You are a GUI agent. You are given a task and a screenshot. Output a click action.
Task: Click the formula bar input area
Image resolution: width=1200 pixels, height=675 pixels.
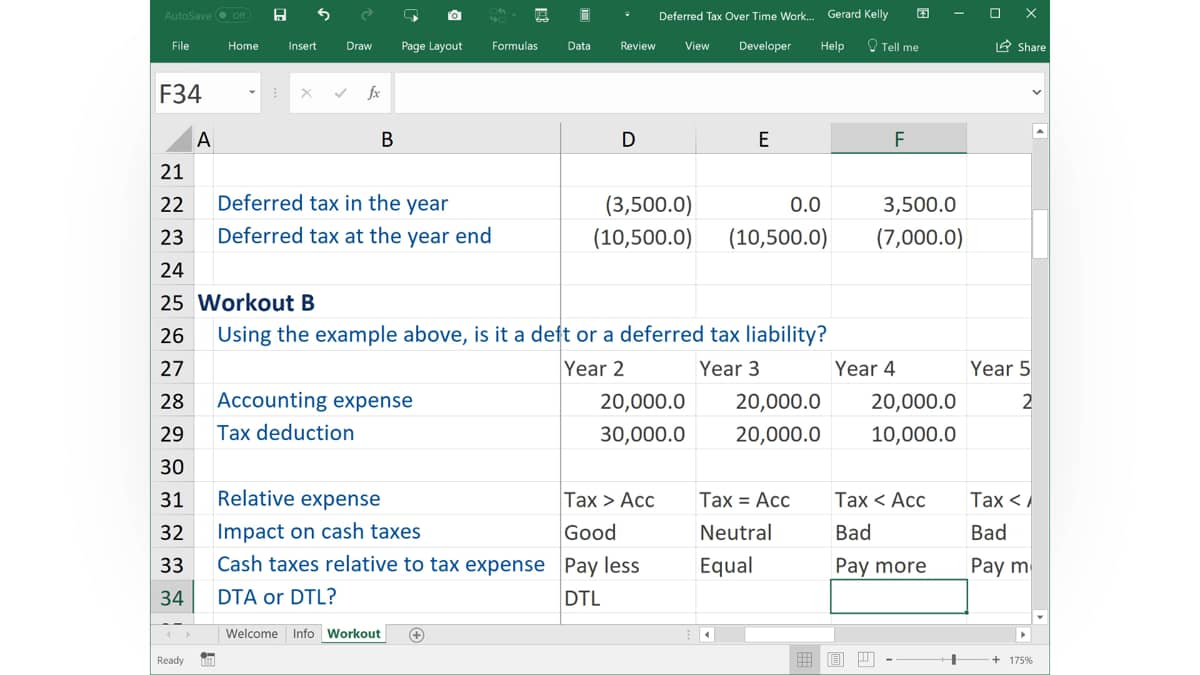(x=710, y=94)
